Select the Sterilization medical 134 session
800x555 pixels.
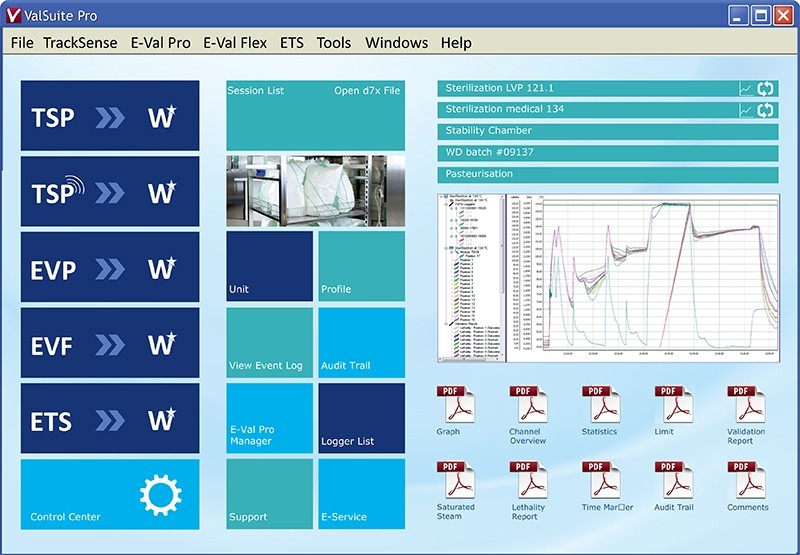pyautogui.click(x=608, y=110)
